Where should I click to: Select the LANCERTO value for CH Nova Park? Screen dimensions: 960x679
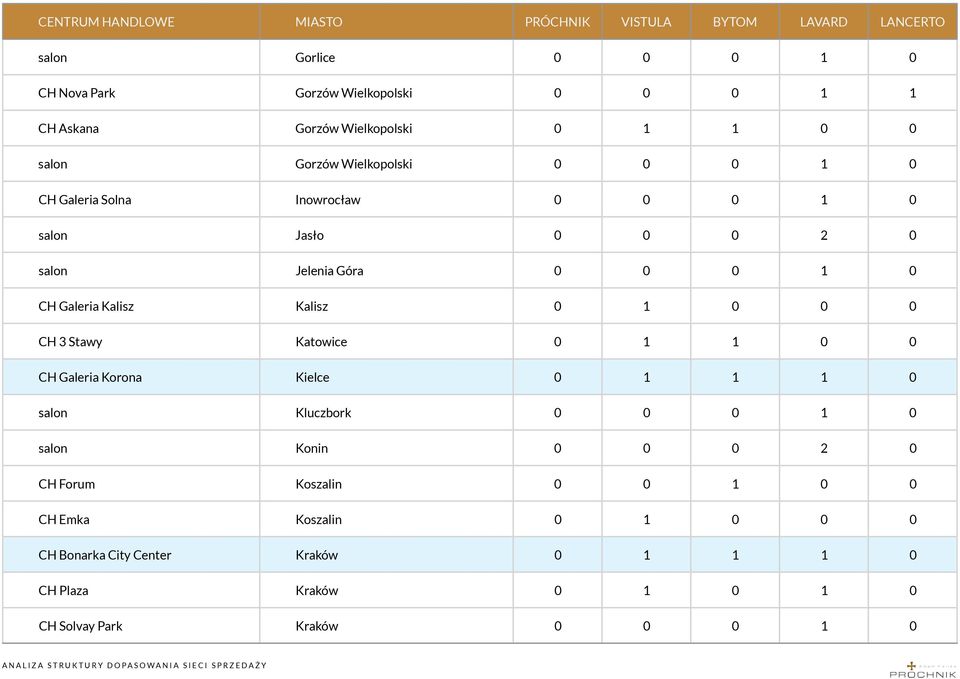click(913, 93)
